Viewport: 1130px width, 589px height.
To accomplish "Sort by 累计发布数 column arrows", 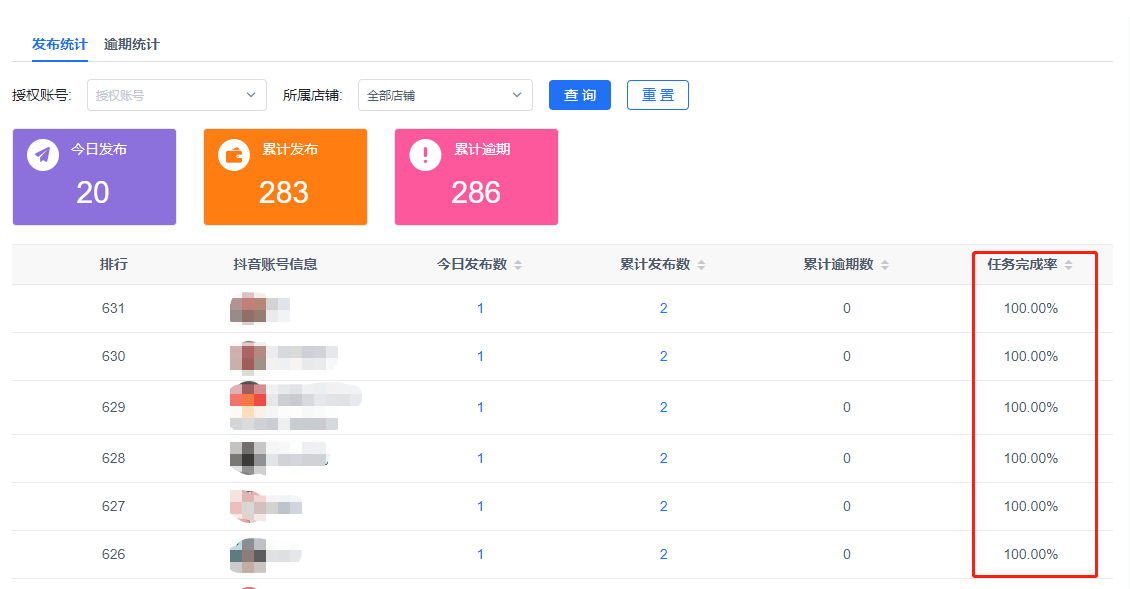I will coord(701,265).
